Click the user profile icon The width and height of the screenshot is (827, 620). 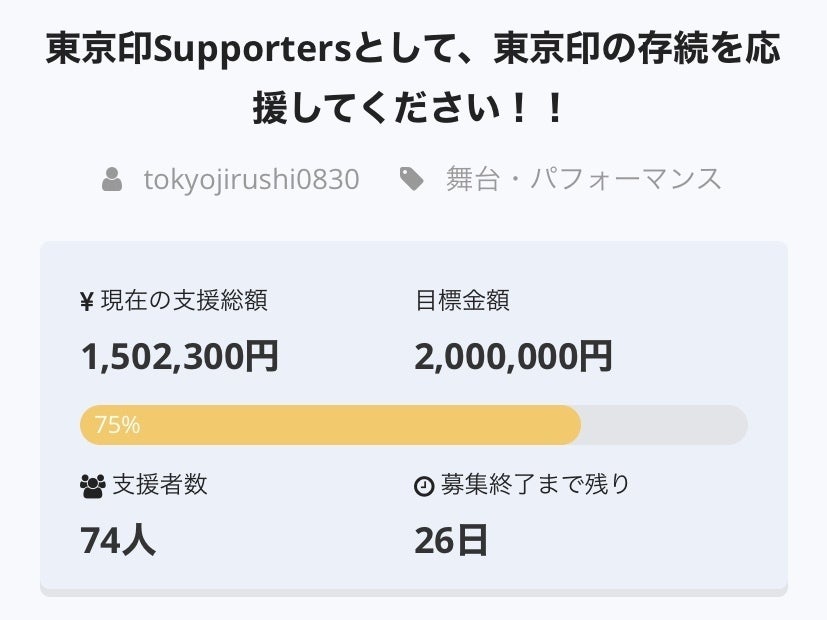pos(112,180)
